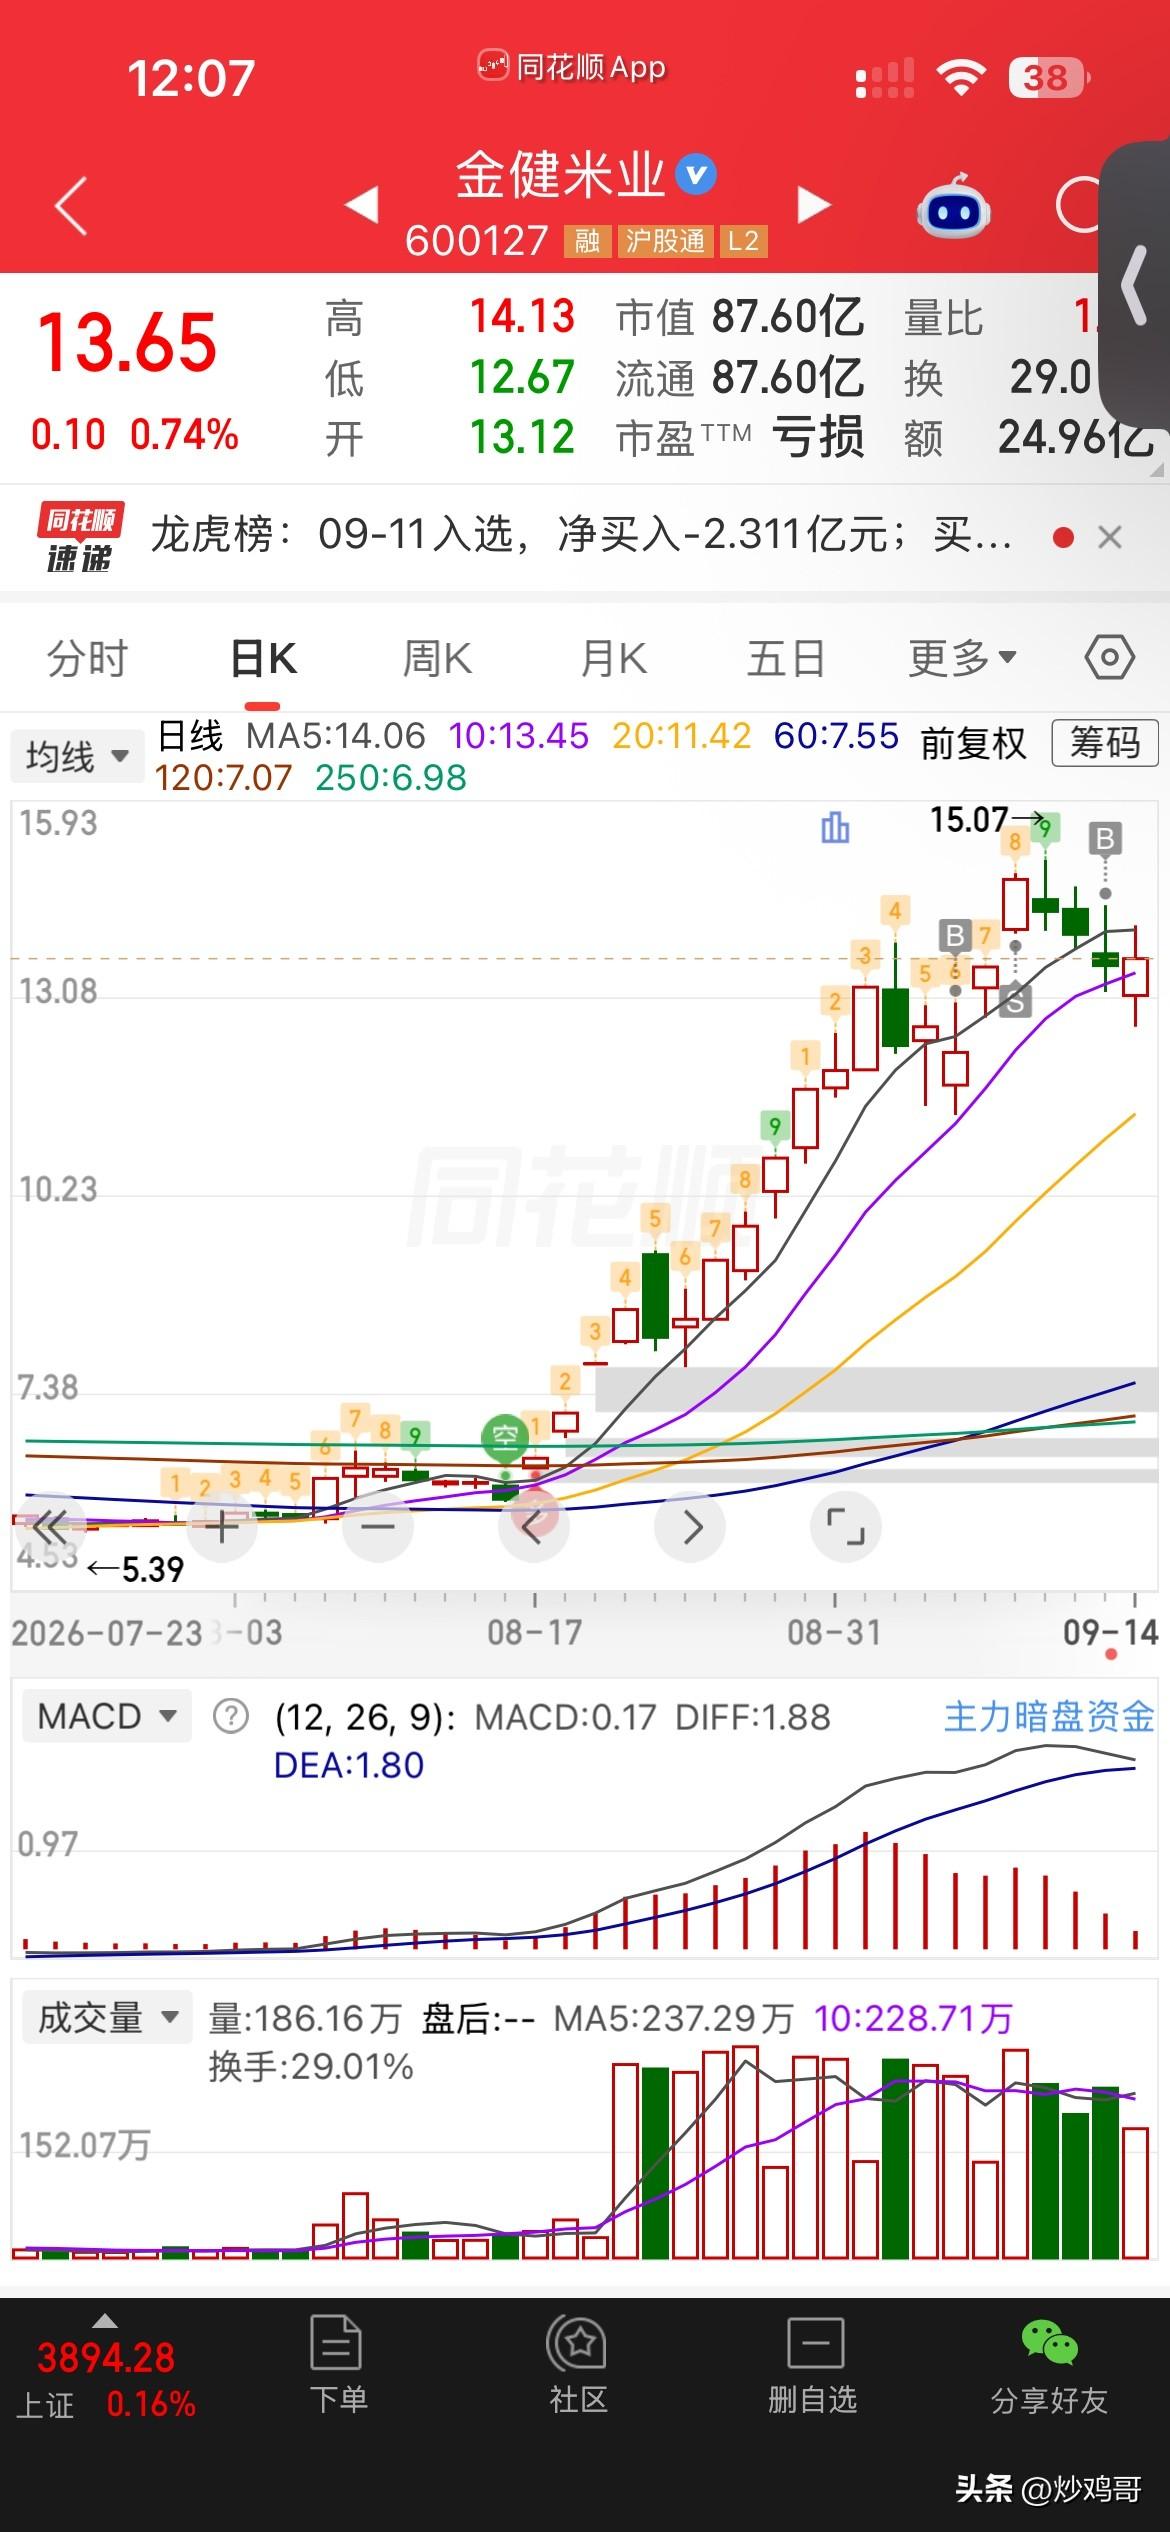This screenshot has width=1170, height=2532.
Task: Tap the zoom-out minus button on chart
Action: click(378, 1527)
